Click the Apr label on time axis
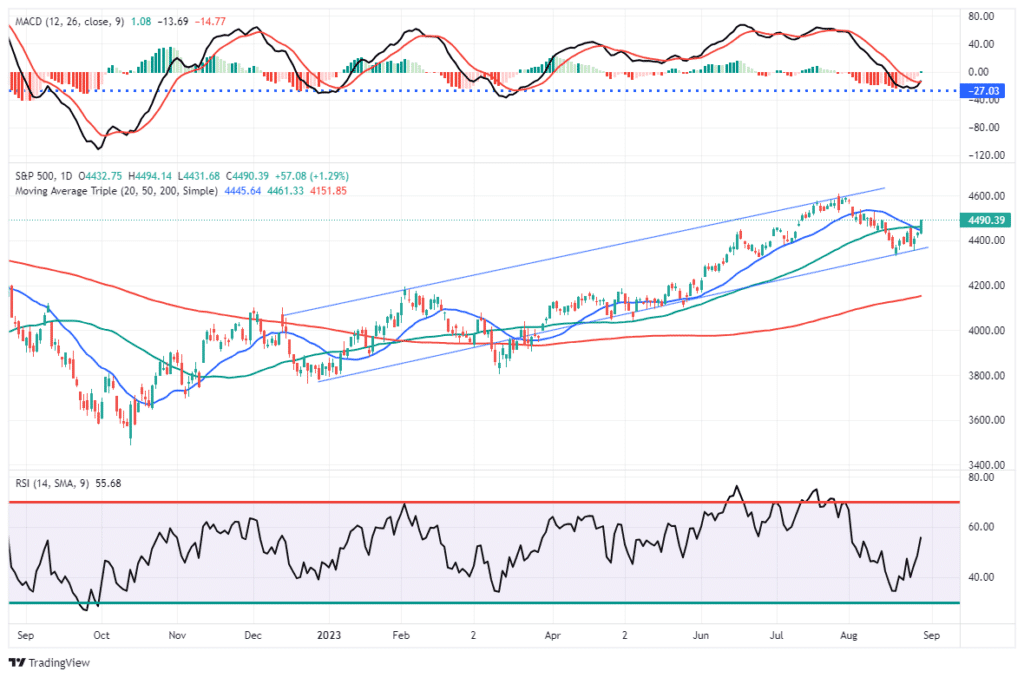Viewport: 1024px width, 678px height. [552, 636]
